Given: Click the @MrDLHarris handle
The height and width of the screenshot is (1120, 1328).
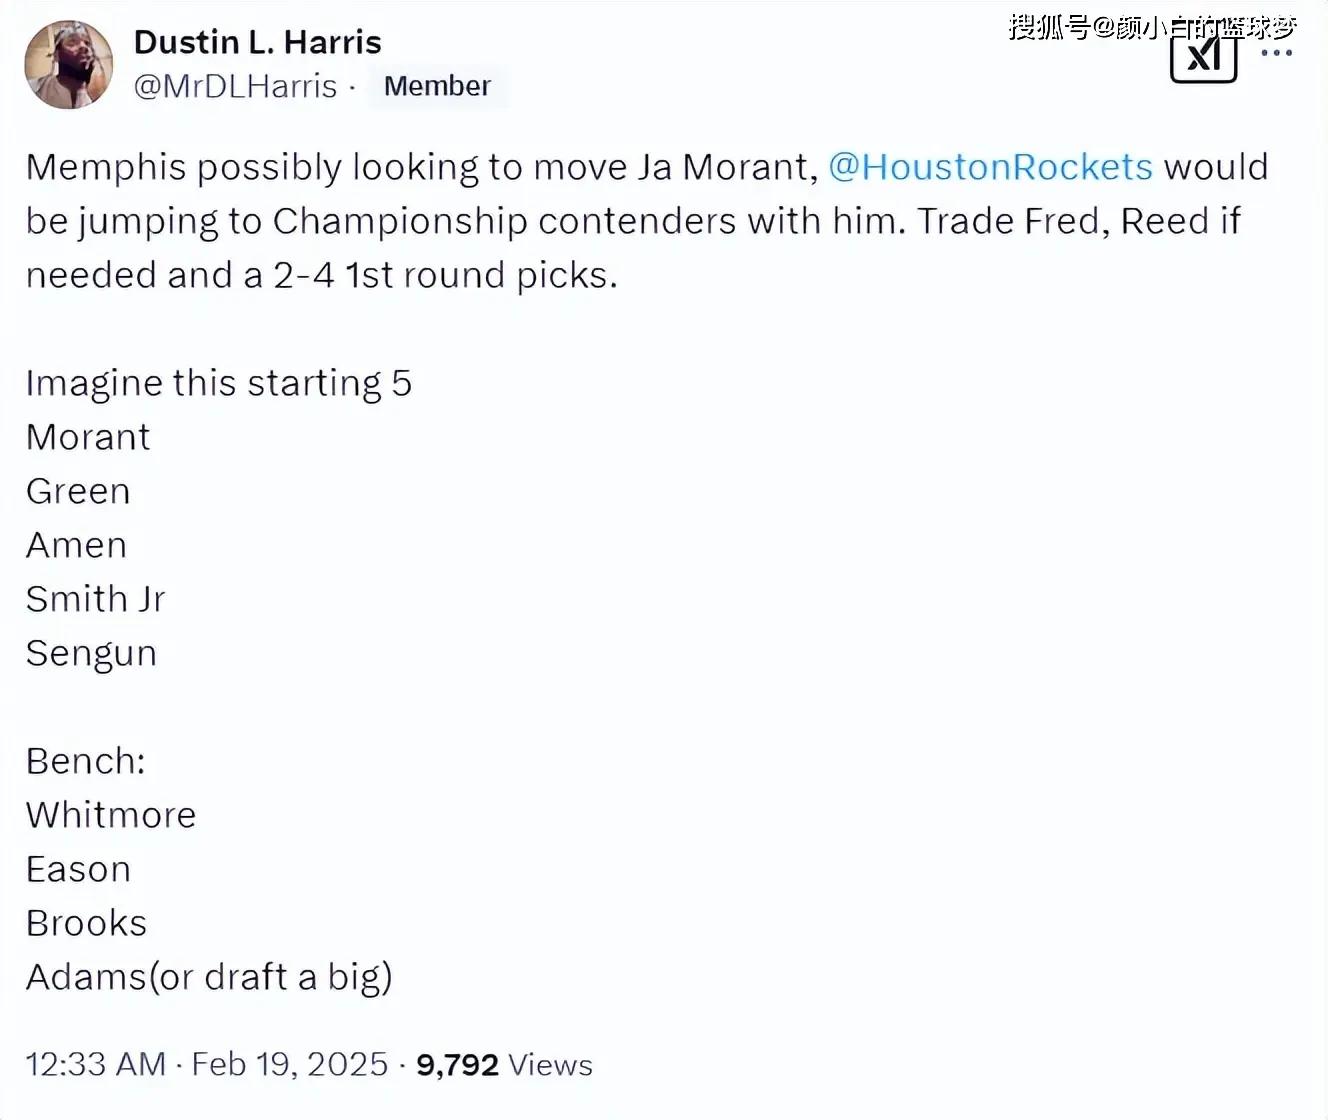Looking at the screenshot, I should click(x=235, y=86).
